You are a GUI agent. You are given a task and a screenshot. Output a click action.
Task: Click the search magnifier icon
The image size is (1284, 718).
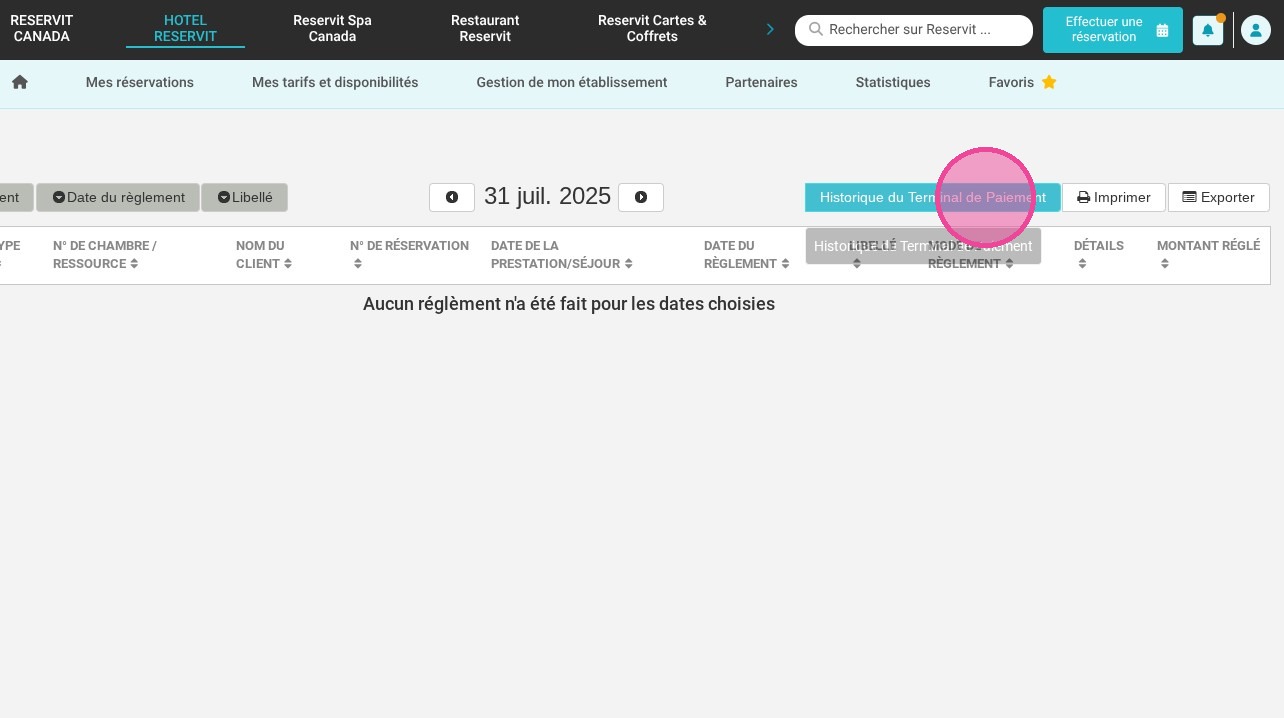816,30
